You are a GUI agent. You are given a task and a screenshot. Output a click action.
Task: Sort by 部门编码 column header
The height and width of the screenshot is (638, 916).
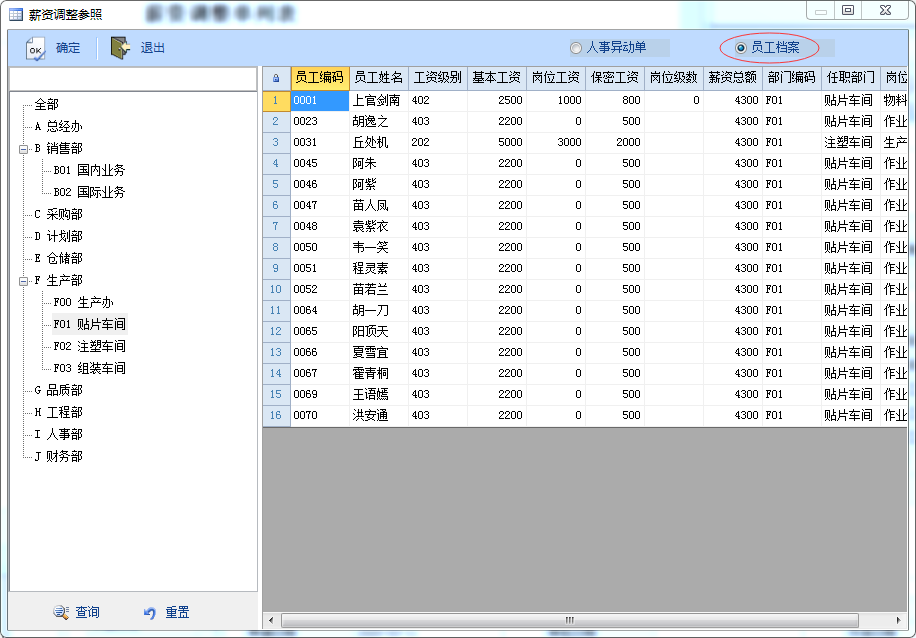point(792,78)
